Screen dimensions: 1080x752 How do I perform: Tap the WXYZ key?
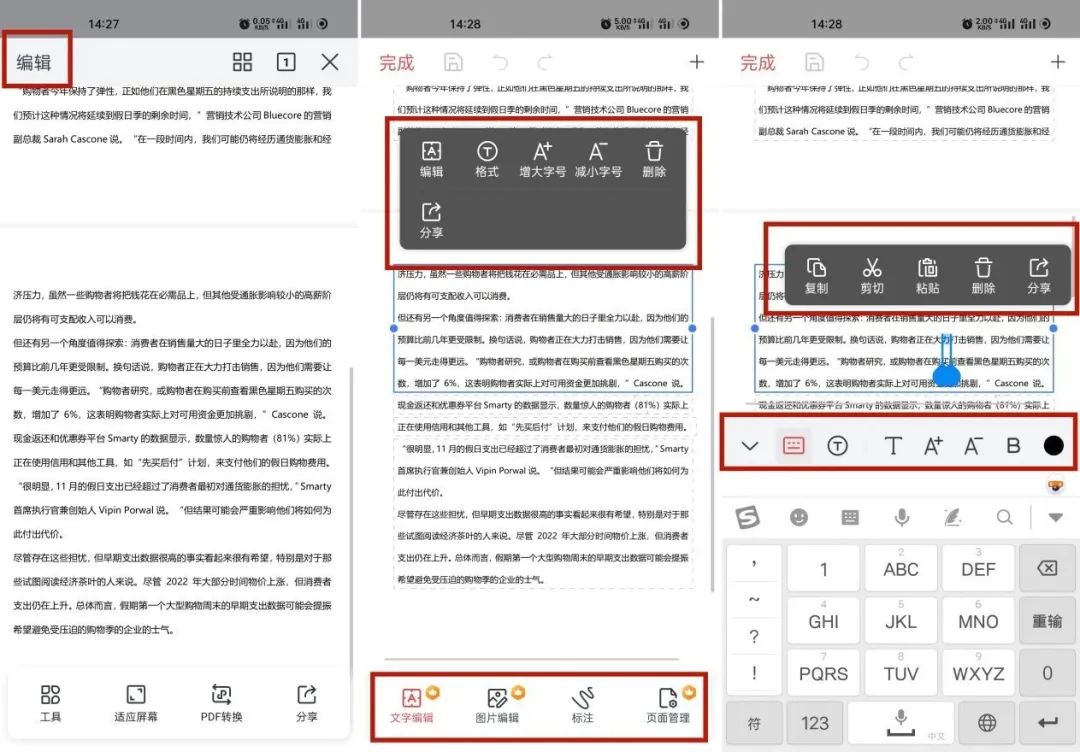coord(978,673)
